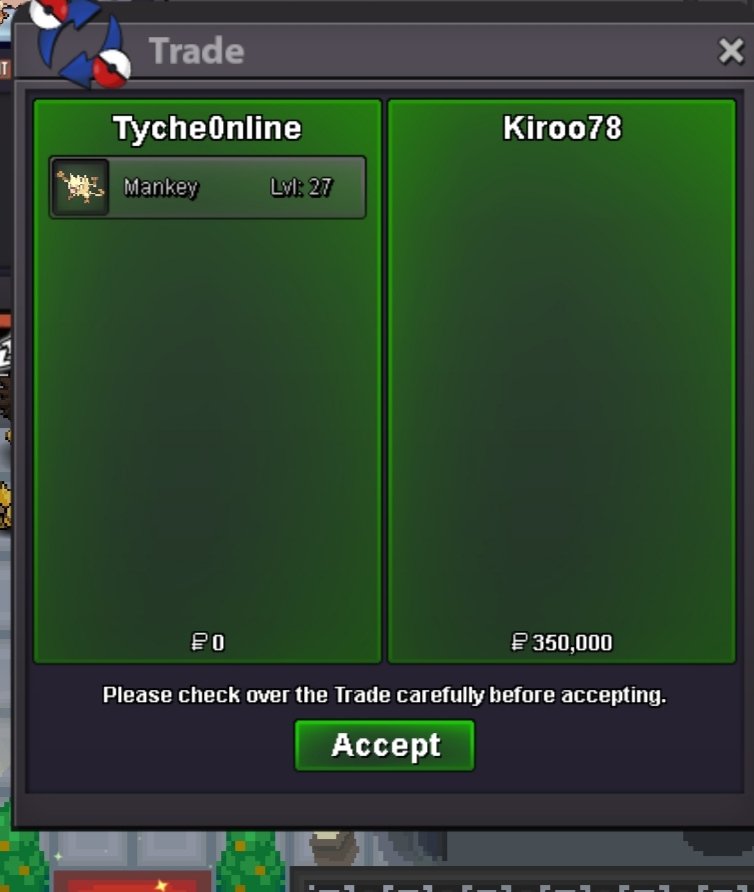
Task: Click the Accept trade button
Action: (385, 745)
